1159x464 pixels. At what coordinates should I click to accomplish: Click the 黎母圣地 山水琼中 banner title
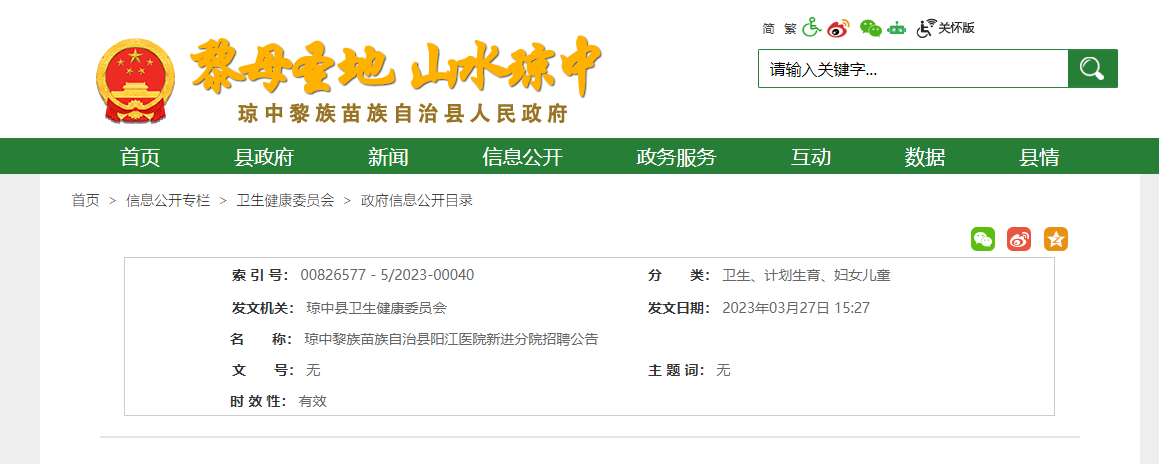(395, 68)
